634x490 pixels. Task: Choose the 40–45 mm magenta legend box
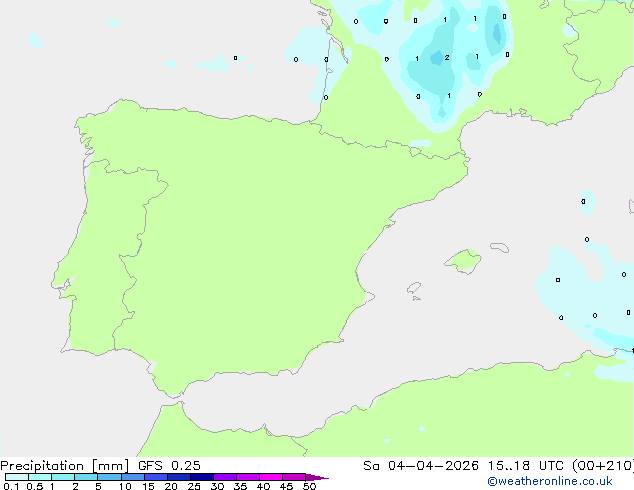[x=271, y=477]
